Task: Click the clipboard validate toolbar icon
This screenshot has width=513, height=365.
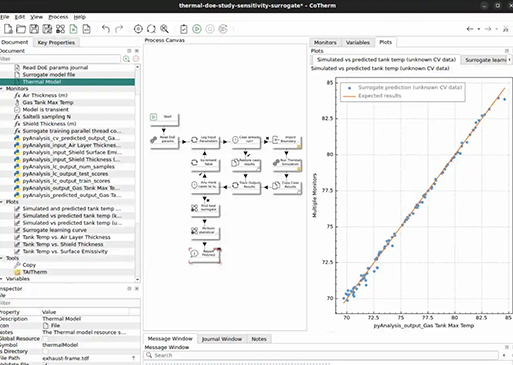Action: point(184,29)
